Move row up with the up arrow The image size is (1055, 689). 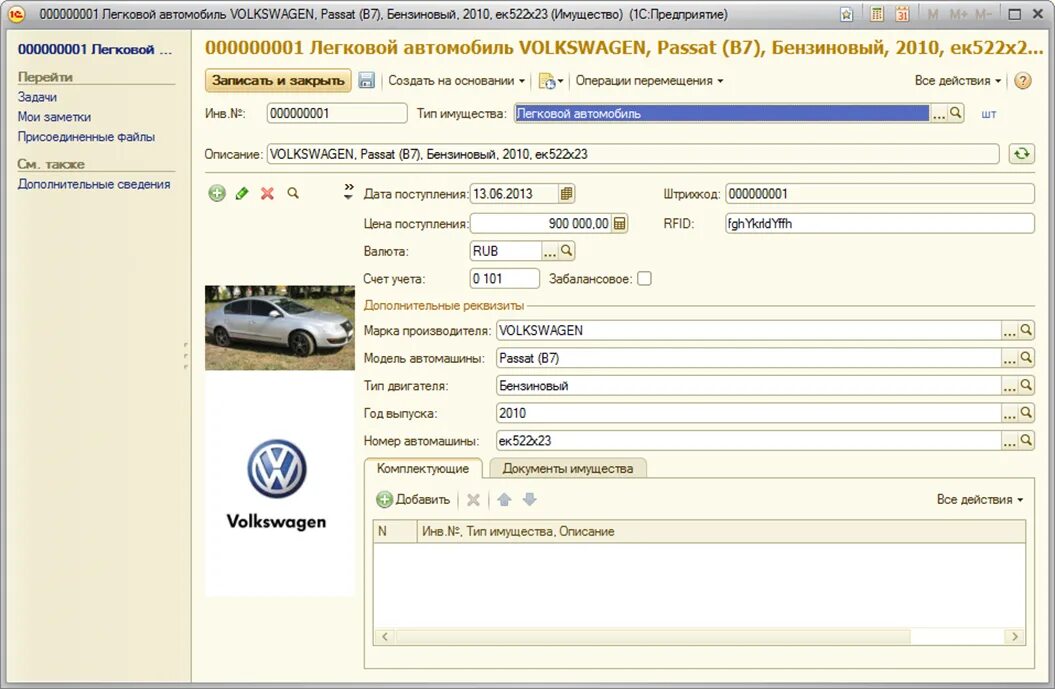pyautogui.click(x=504, y=499)
